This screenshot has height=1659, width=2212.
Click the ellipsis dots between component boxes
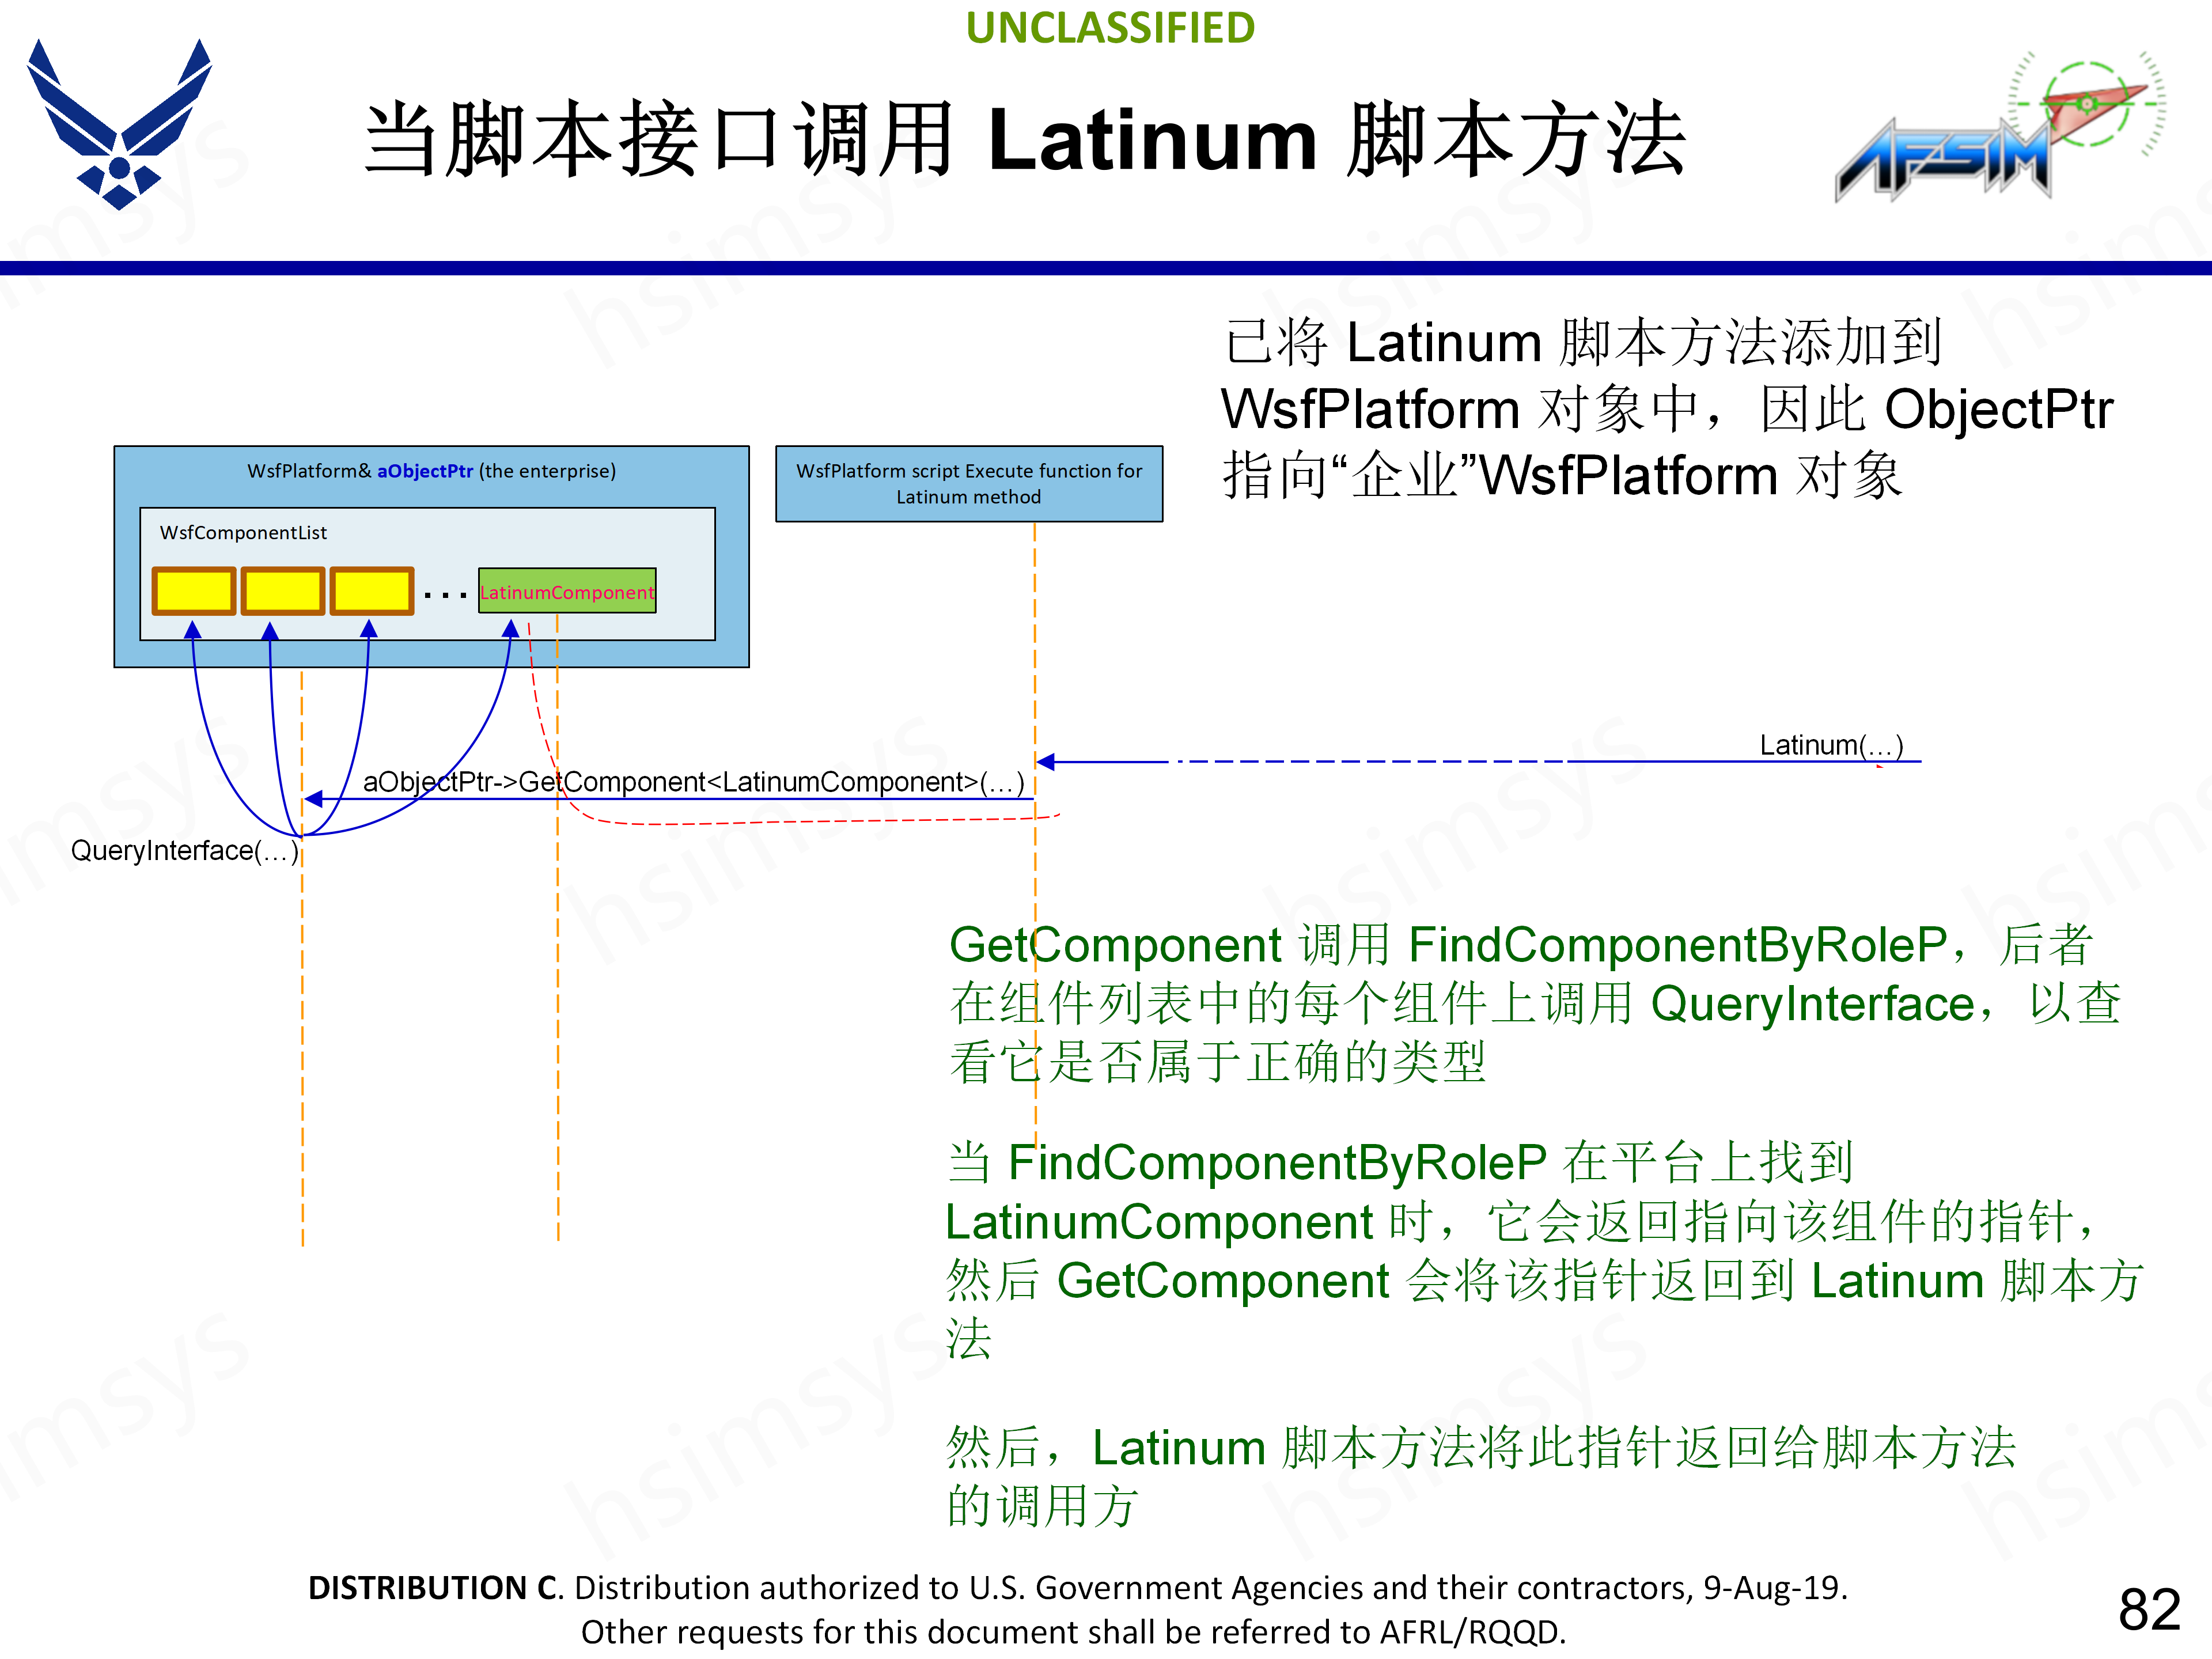pyautogui.click(x=445, y=595)
